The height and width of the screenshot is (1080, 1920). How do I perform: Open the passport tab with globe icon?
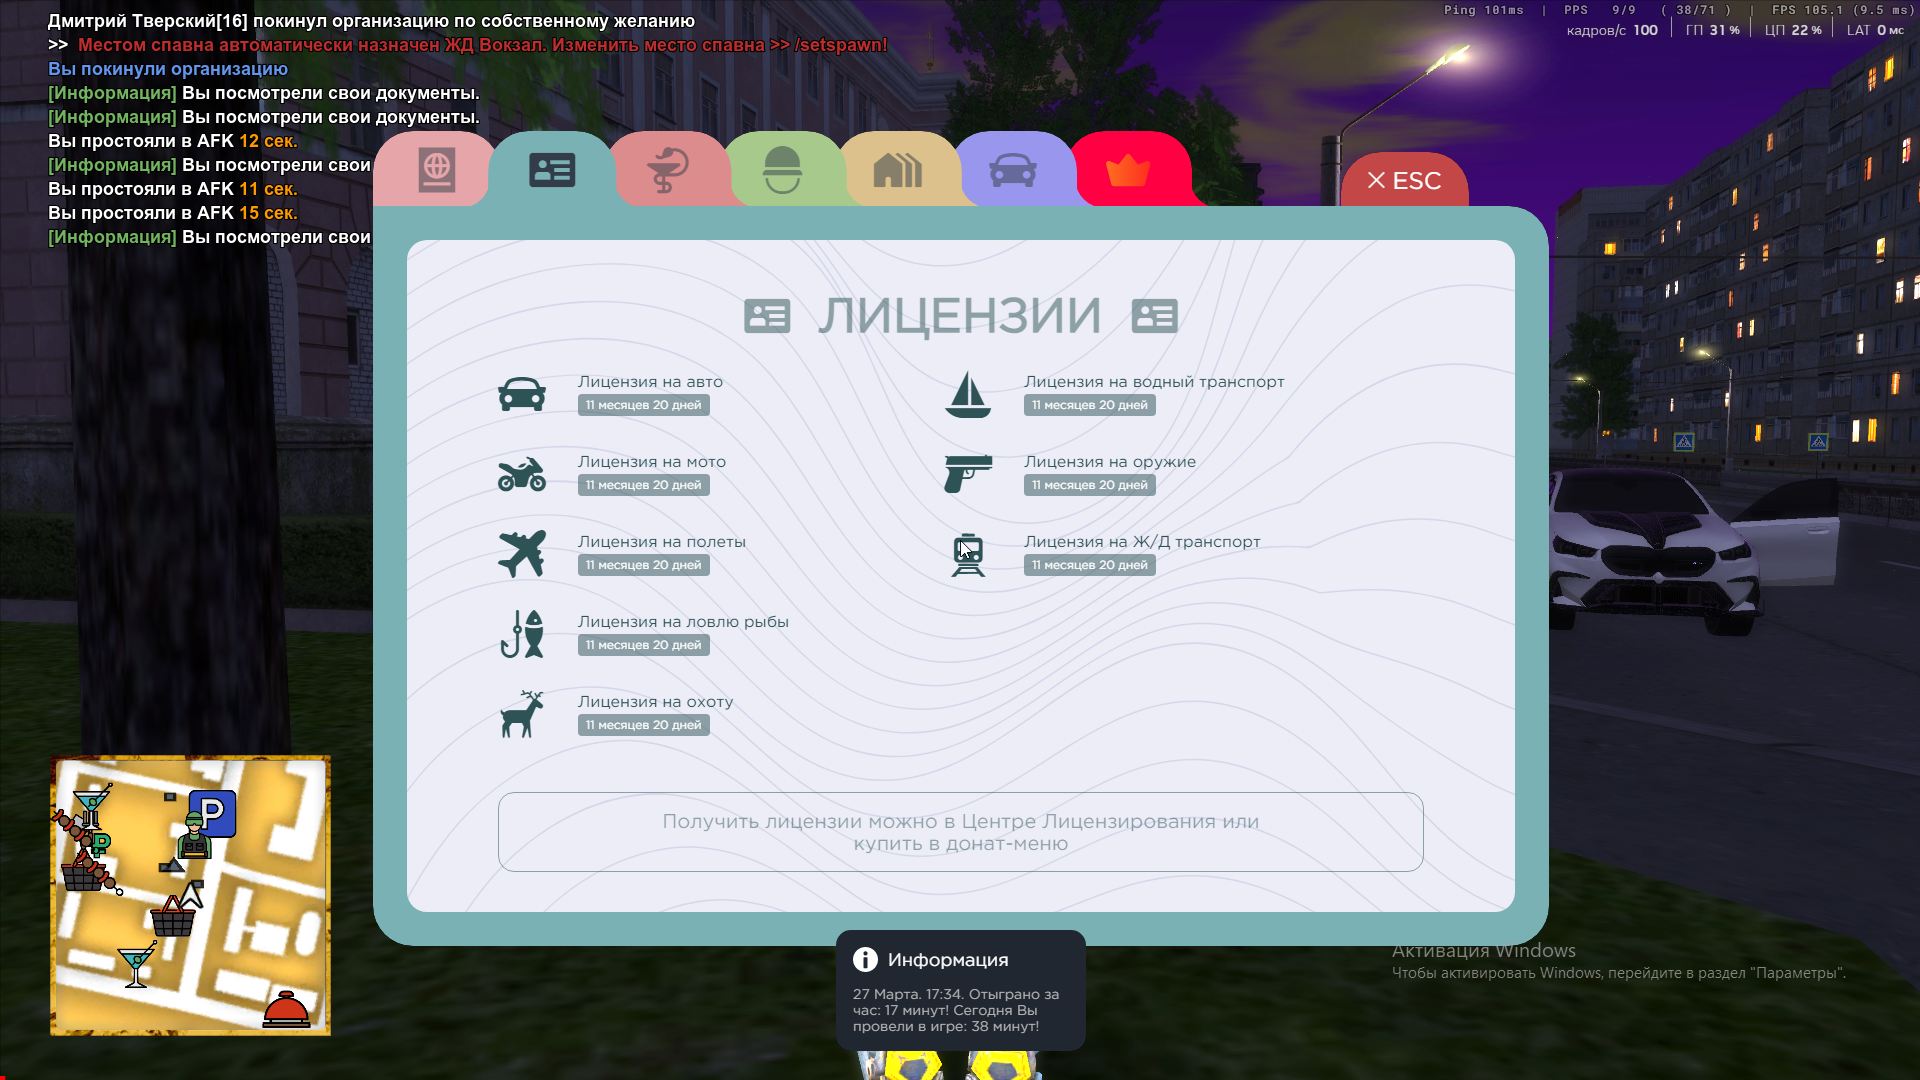pyautogui.click(x=435, y=171)
